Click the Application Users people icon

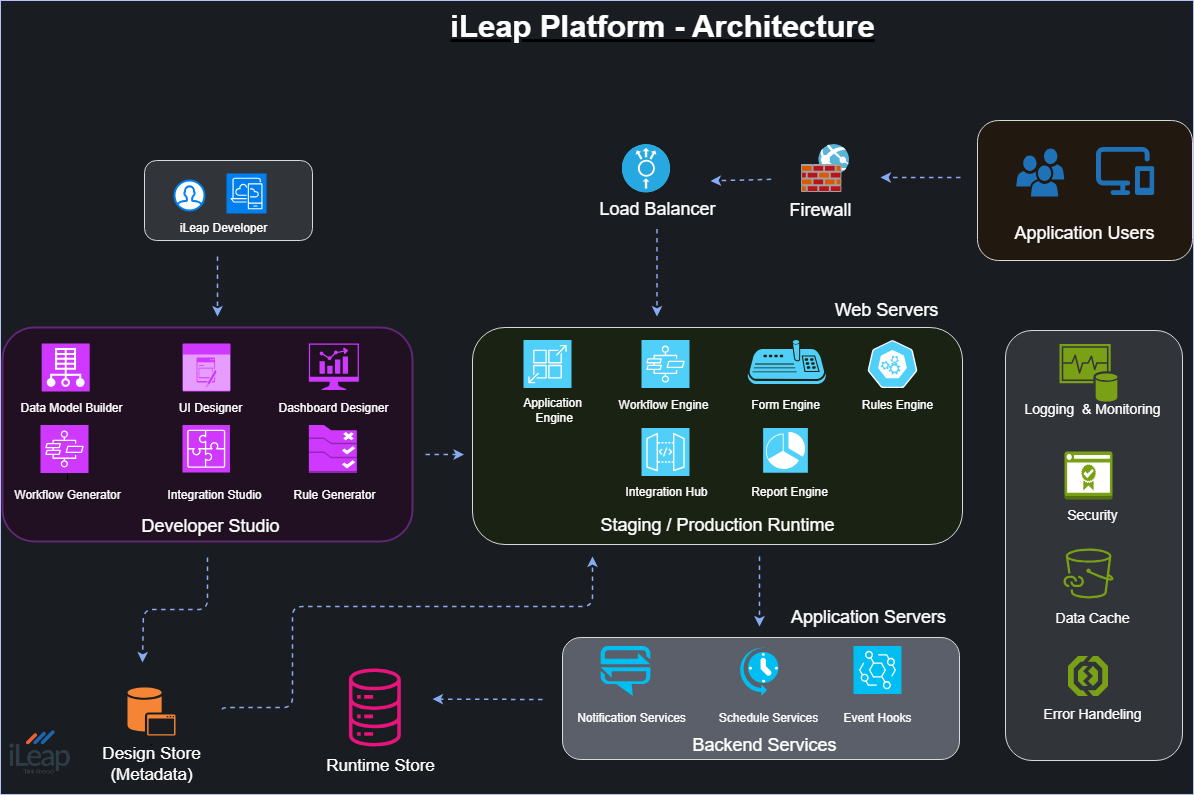[x=1039, y=173]
